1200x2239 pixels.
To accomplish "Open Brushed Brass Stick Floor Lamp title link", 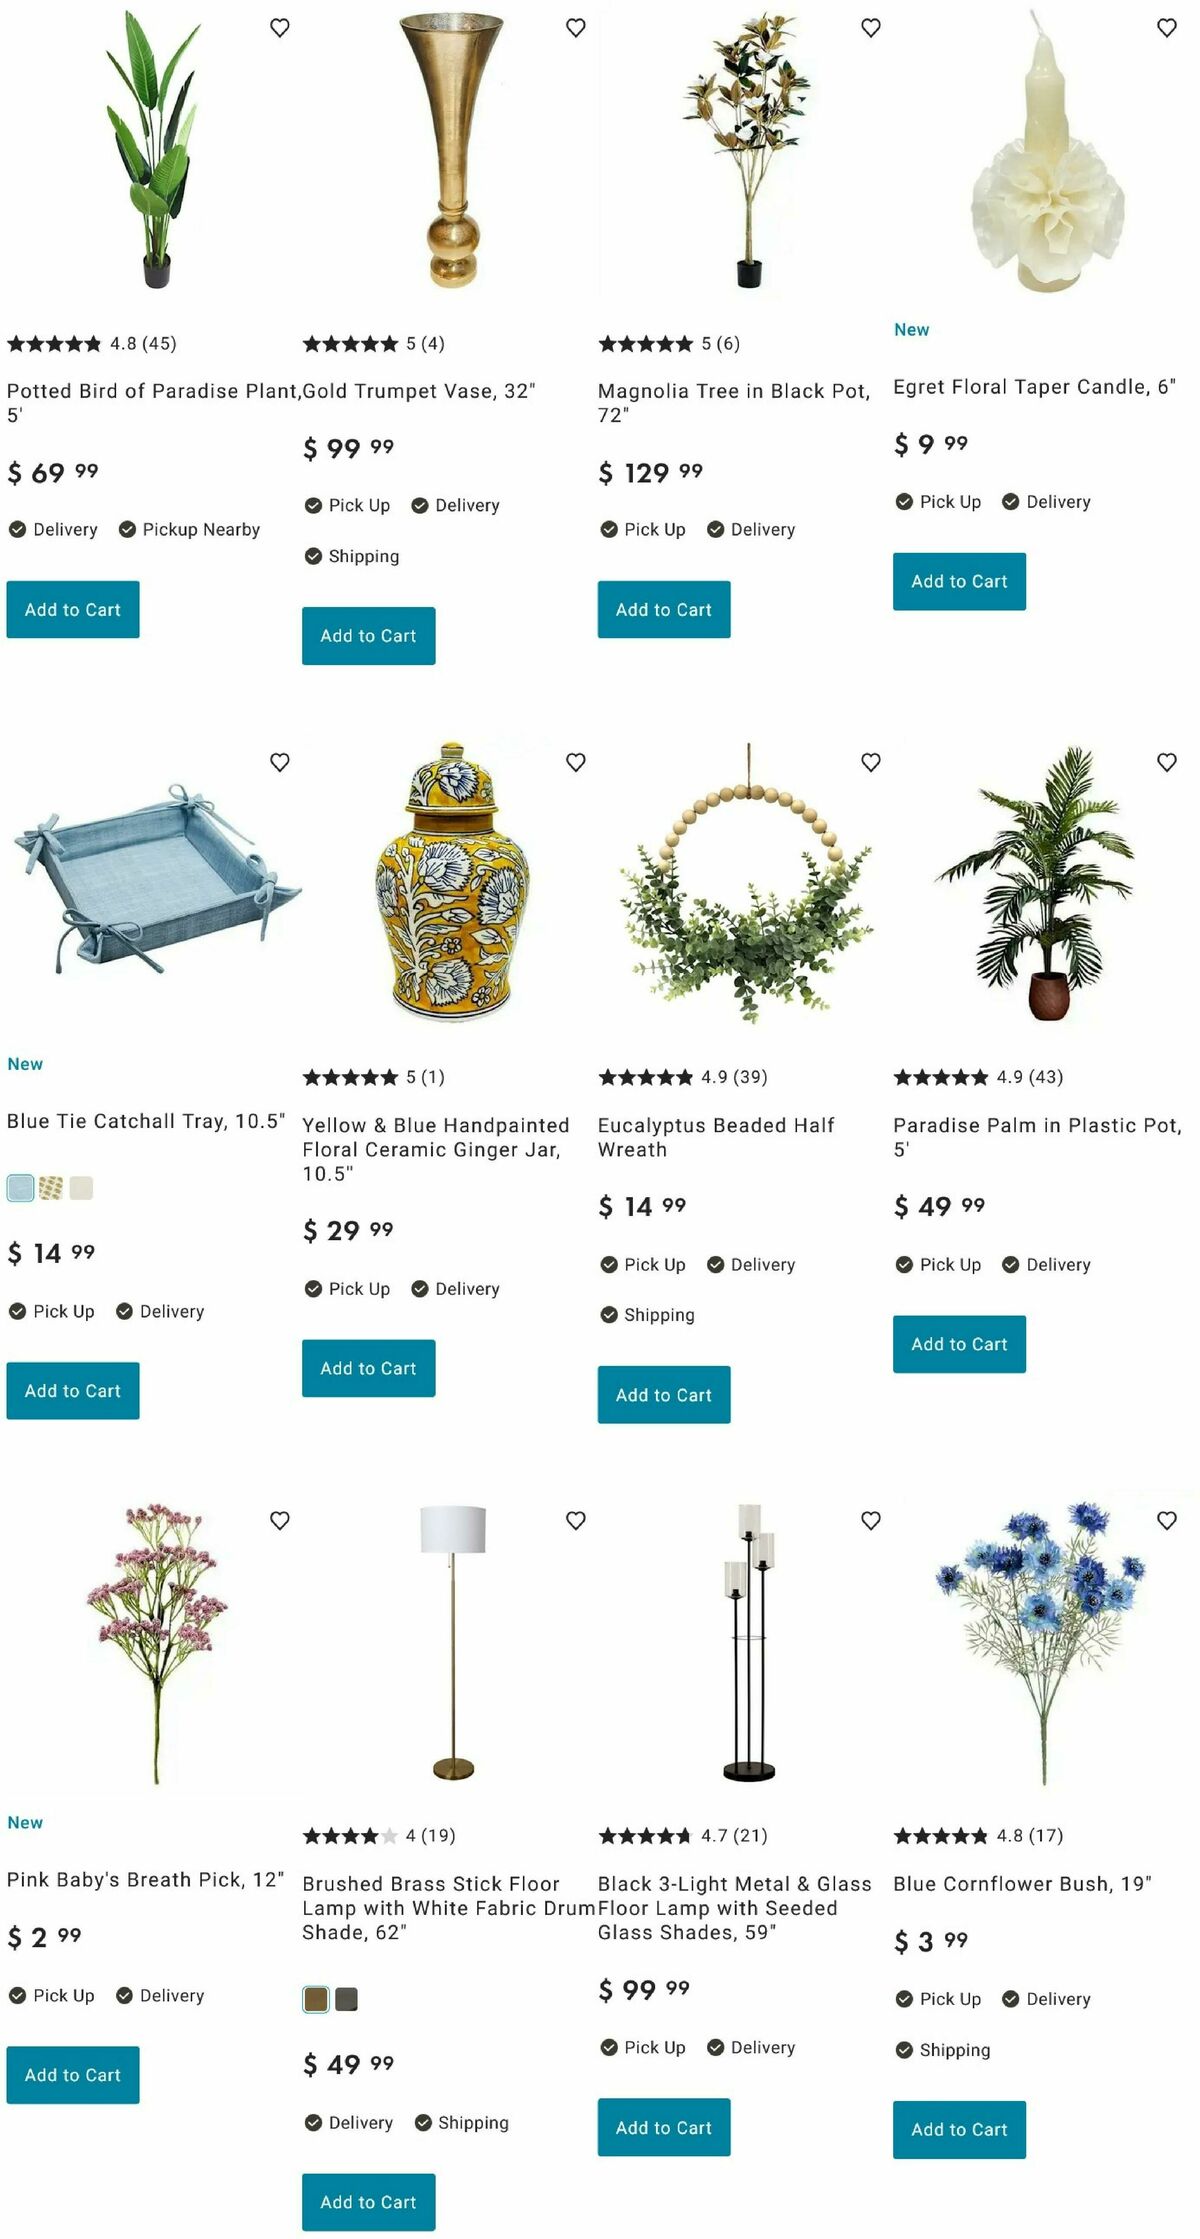I will click(449, 1908).
